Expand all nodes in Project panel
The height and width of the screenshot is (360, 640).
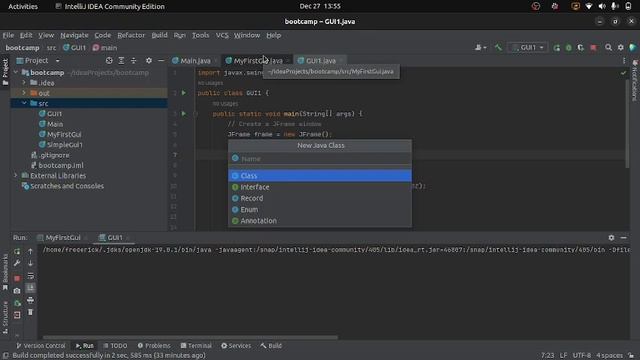121,60
